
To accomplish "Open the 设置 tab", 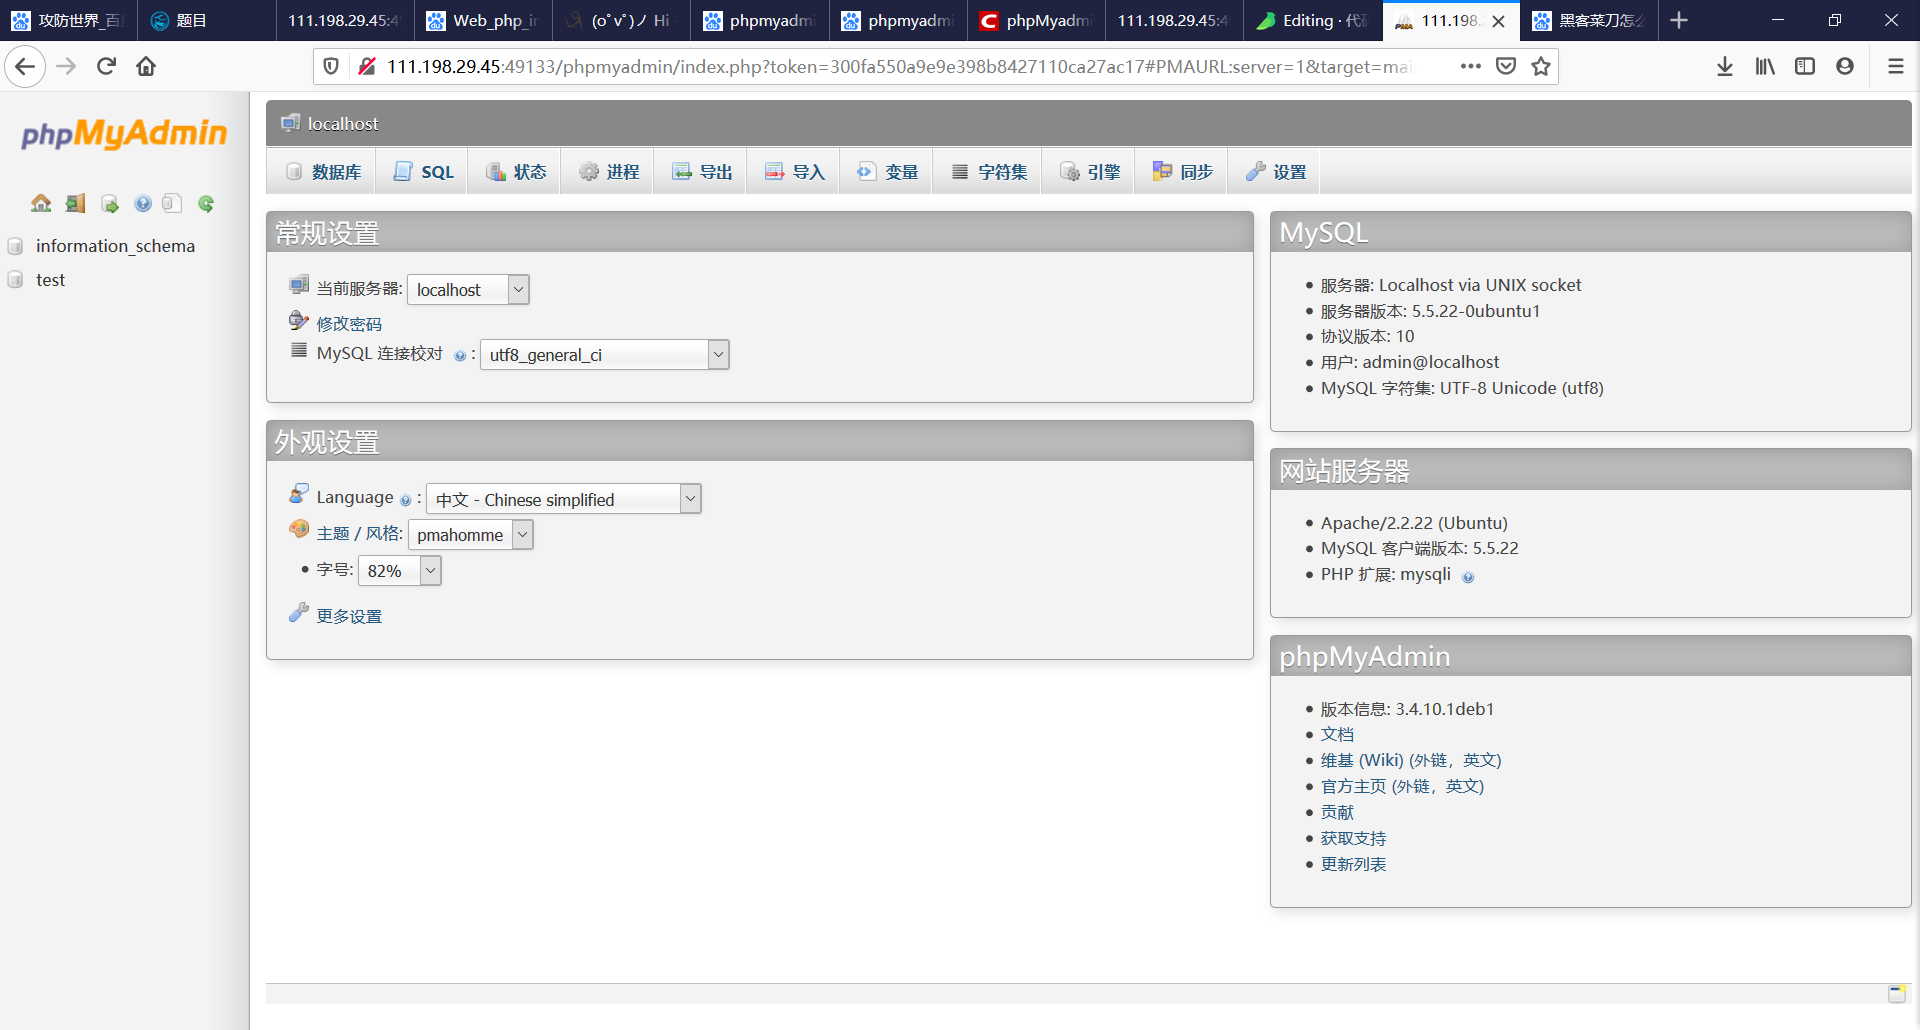I will (x=1276, y=172).
